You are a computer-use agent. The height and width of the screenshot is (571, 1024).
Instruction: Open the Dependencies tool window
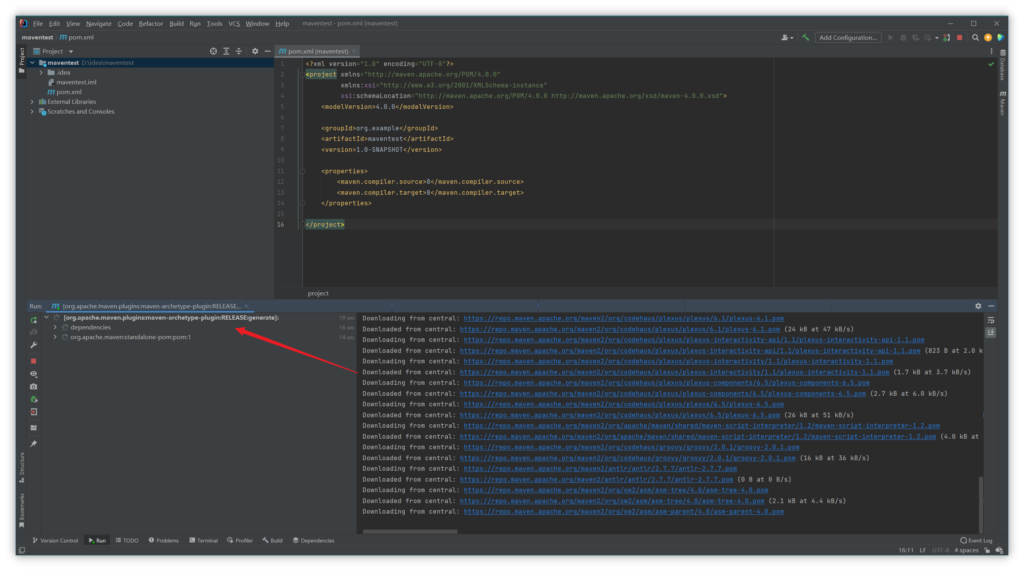coord(314,541)
